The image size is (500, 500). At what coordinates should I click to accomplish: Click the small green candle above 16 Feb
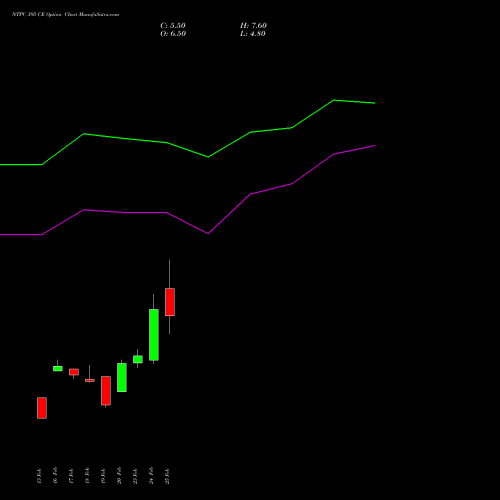pos(58,368)
